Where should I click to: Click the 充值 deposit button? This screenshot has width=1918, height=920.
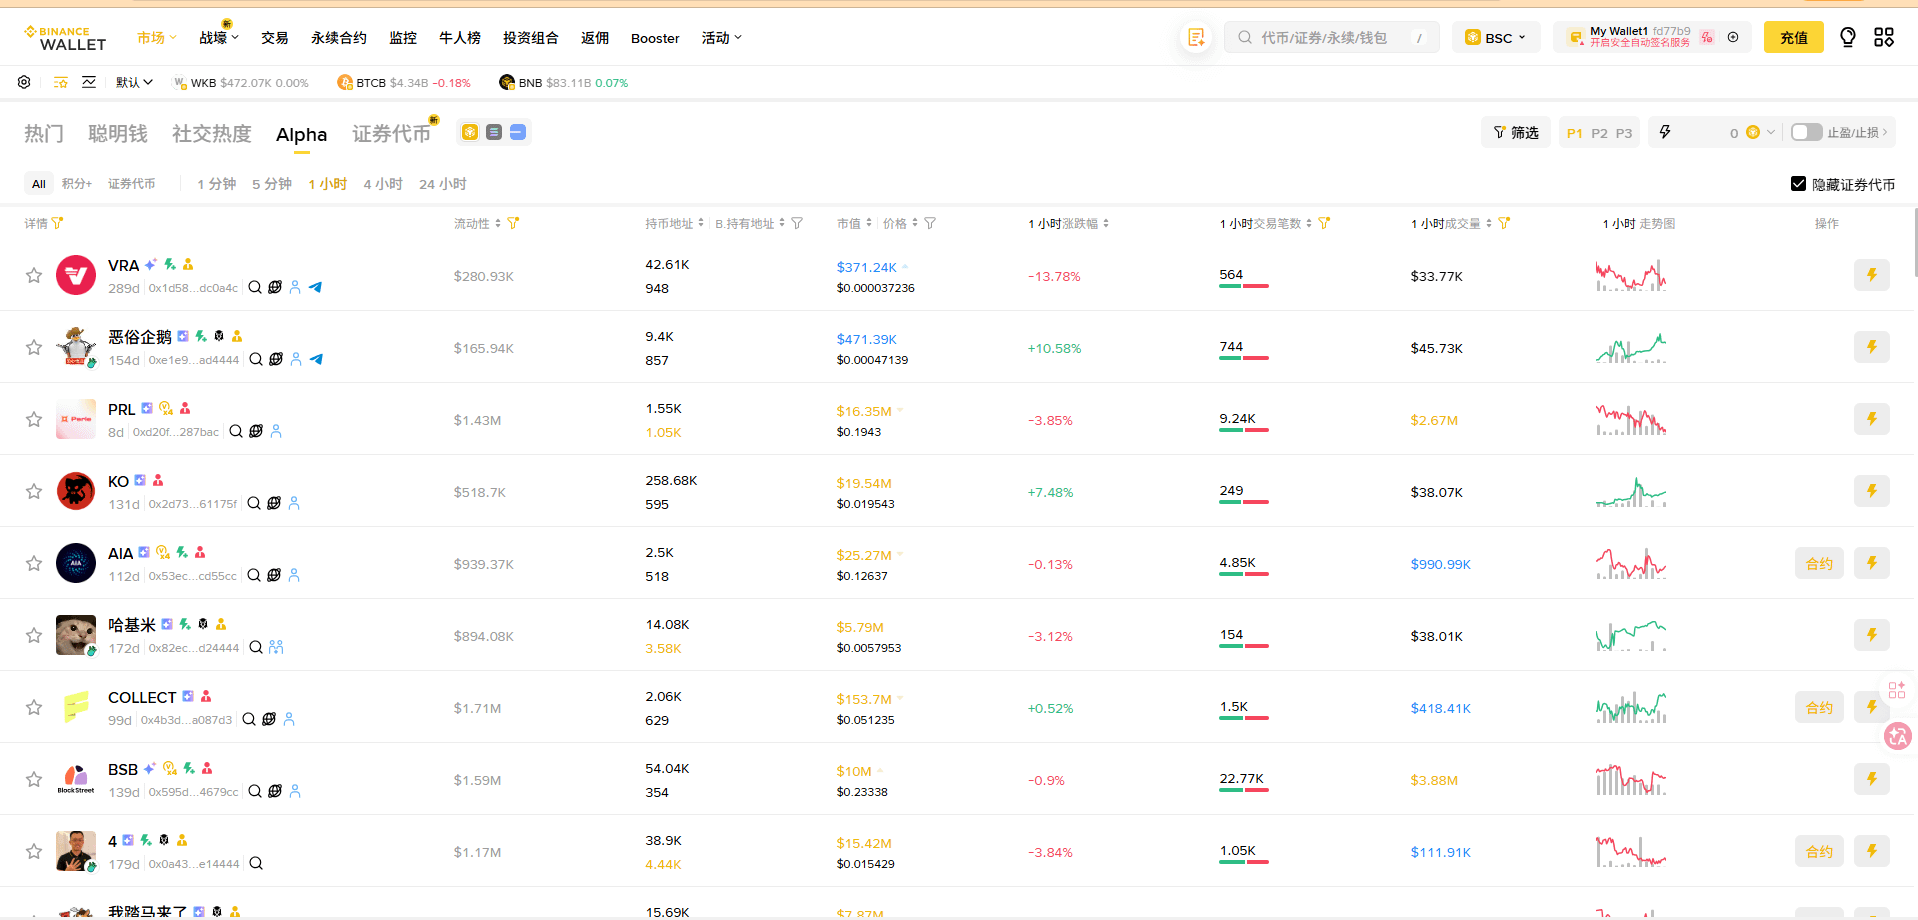(1793, 37)
